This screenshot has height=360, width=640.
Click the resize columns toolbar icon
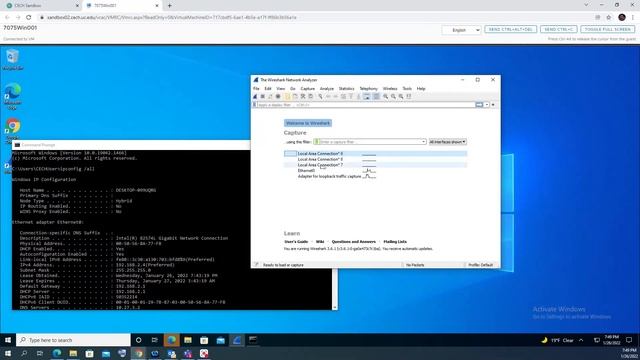[409, 96]
